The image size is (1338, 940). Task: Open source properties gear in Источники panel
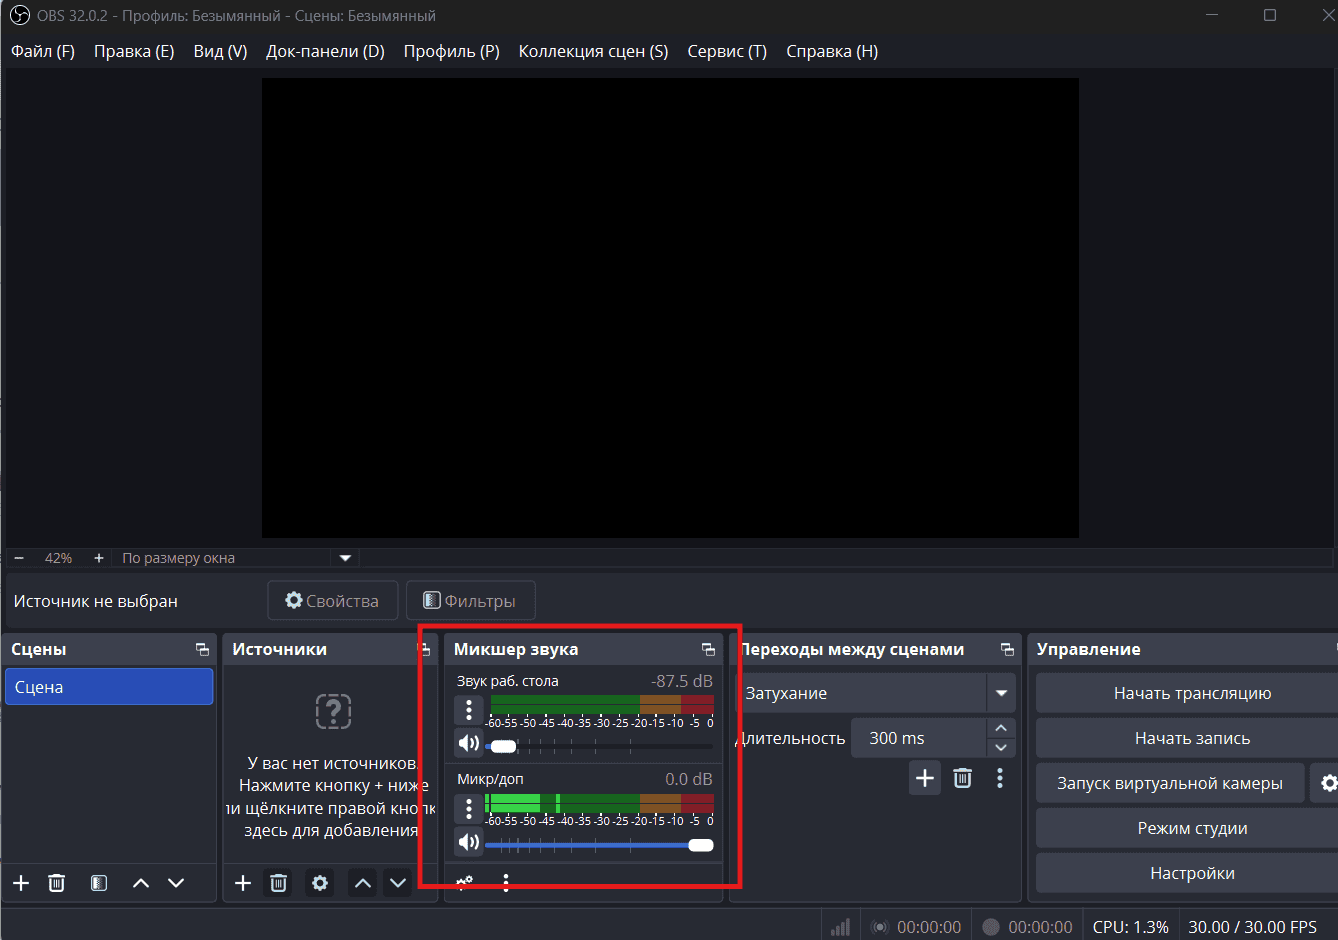click(319, 883)
